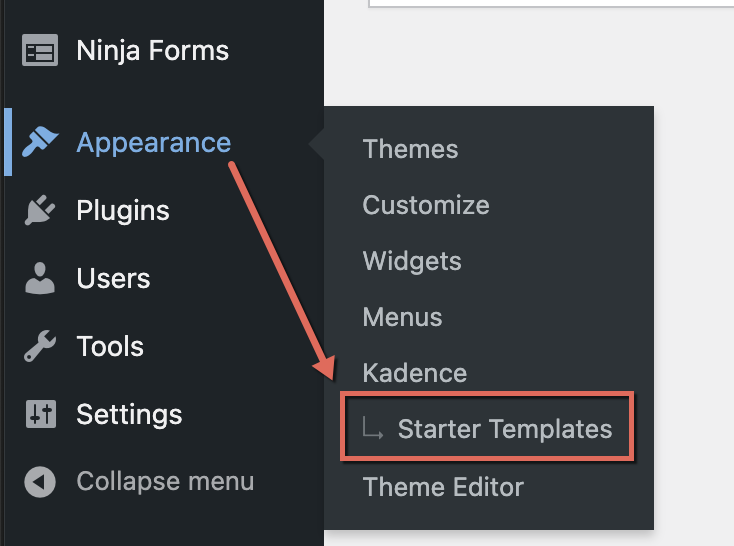Click the Plugins plug icon
The height and width of the screenshot is (546, 734).
(40, 211)
